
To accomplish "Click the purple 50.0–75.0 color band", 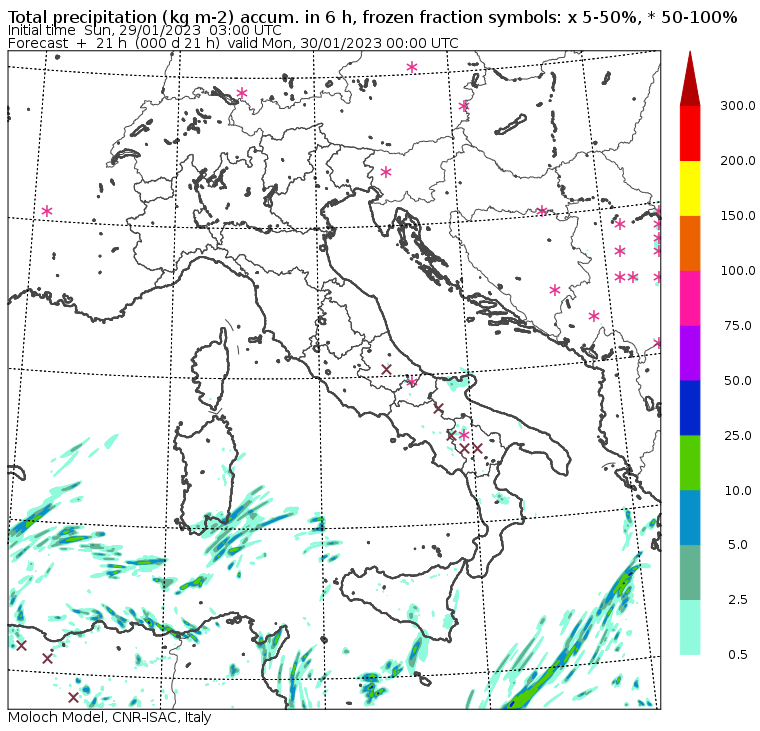I will point(690,353).
